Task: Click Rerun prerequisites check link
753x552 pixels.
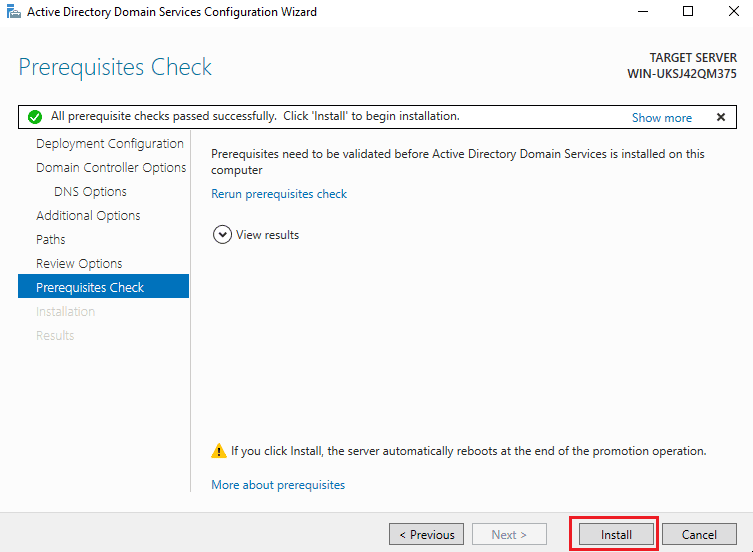Action: 279,194
